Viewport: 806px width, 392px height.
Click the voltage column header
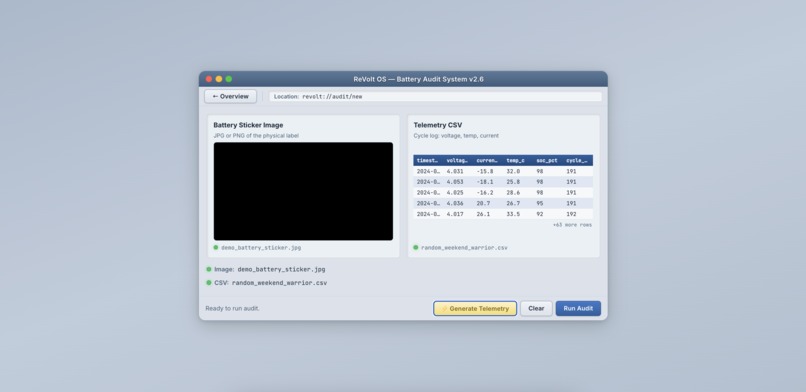(457, 160)
